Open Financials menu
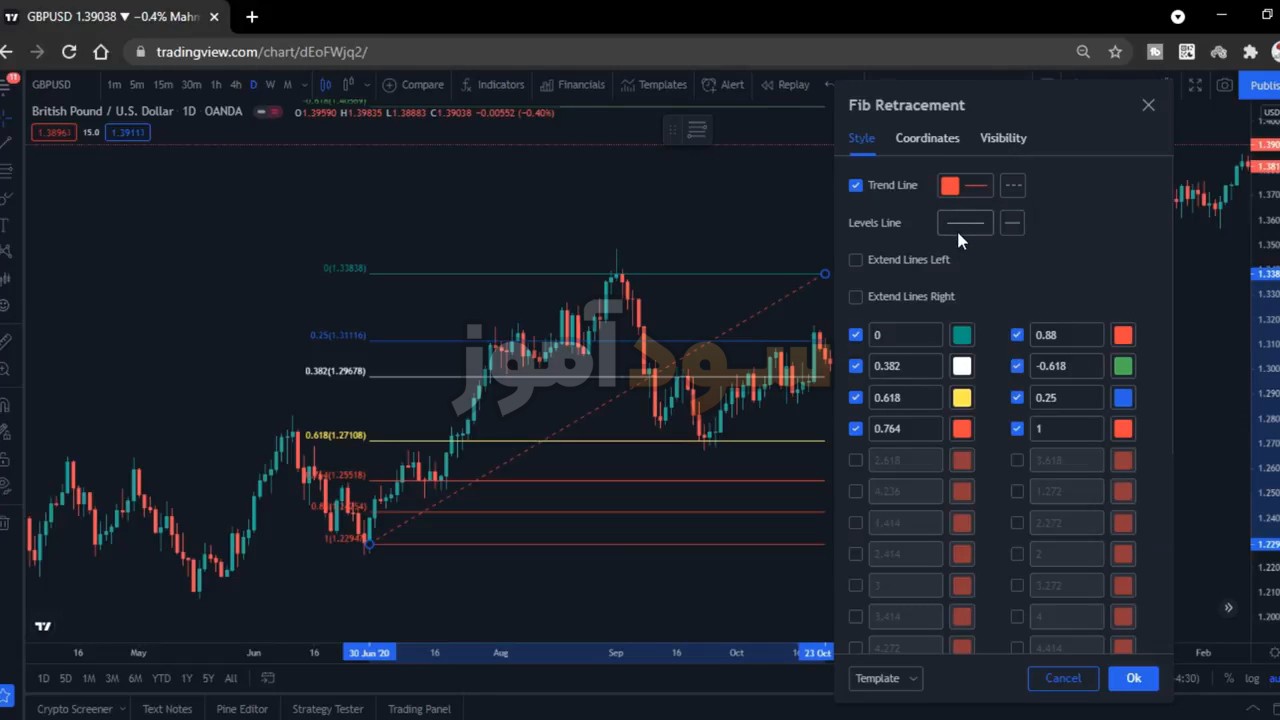The width and height of the screenshot is (1280, 720). point(573,85)
